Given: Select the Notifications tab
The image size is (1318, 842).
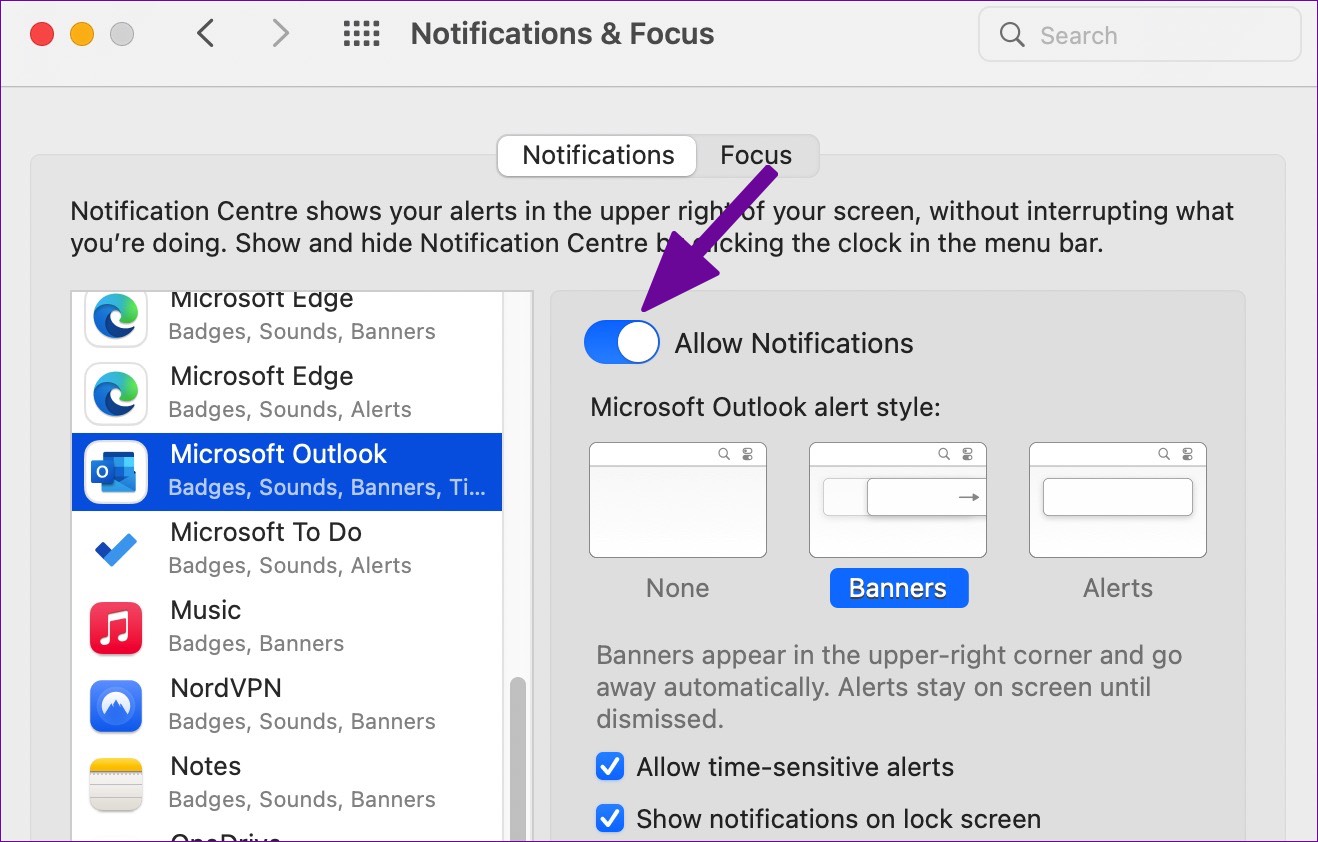Looking at the screenshot, I should (x=598, y=156).
